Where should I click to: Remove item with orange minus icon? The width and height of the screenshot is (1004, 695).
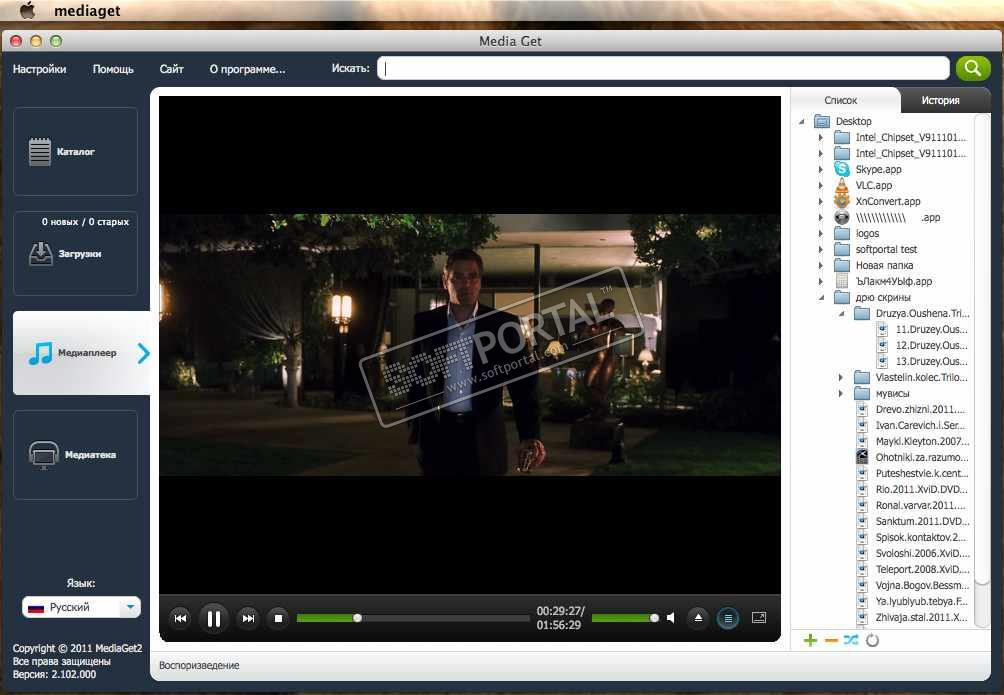tap(831, 640)
